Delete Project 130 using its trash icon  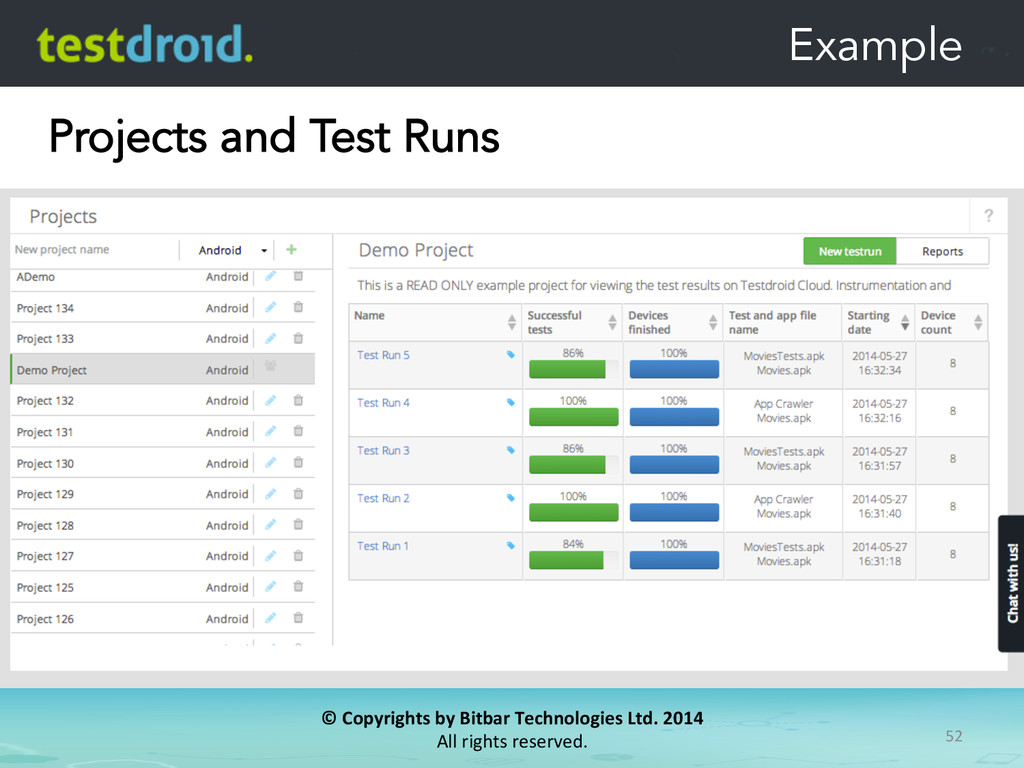click(298, 463)
